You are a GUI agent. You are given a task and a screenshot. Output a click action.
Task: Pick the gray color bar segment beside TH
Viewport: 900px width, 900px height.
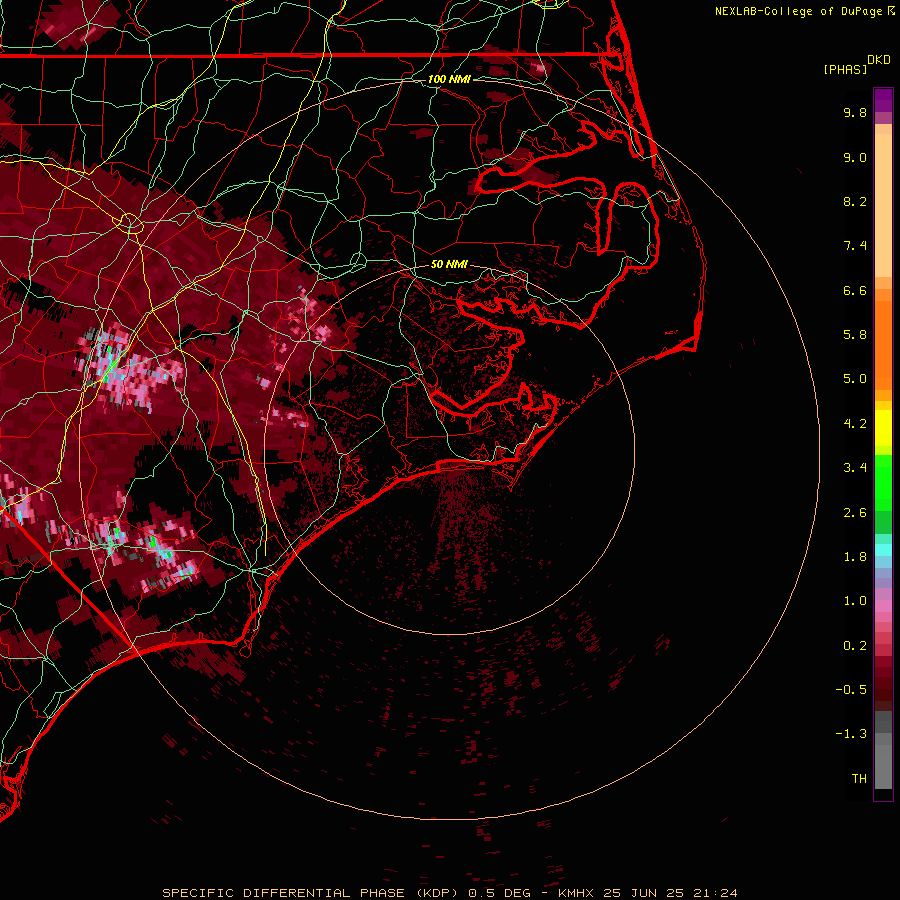(x=883, y=766)
